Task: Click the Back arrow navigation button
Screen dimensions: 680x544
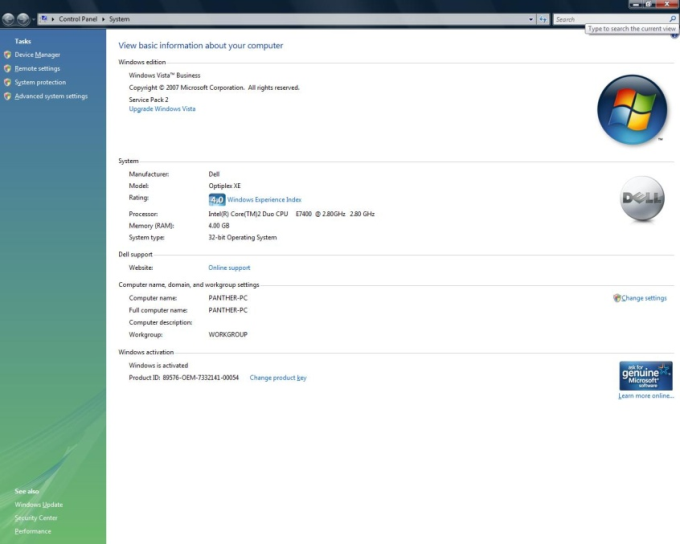Action: point(9,19)
